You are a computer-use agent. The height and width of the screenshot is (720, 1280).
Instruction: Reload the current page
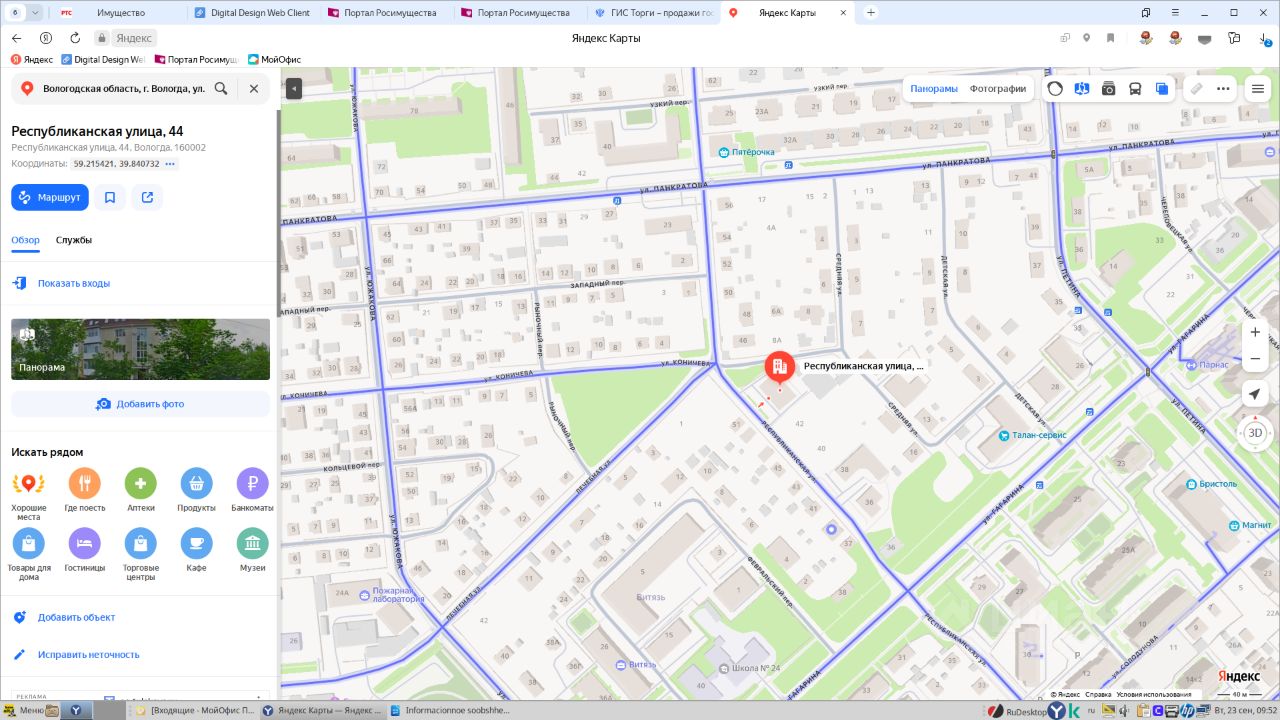[x=75, y=38]
